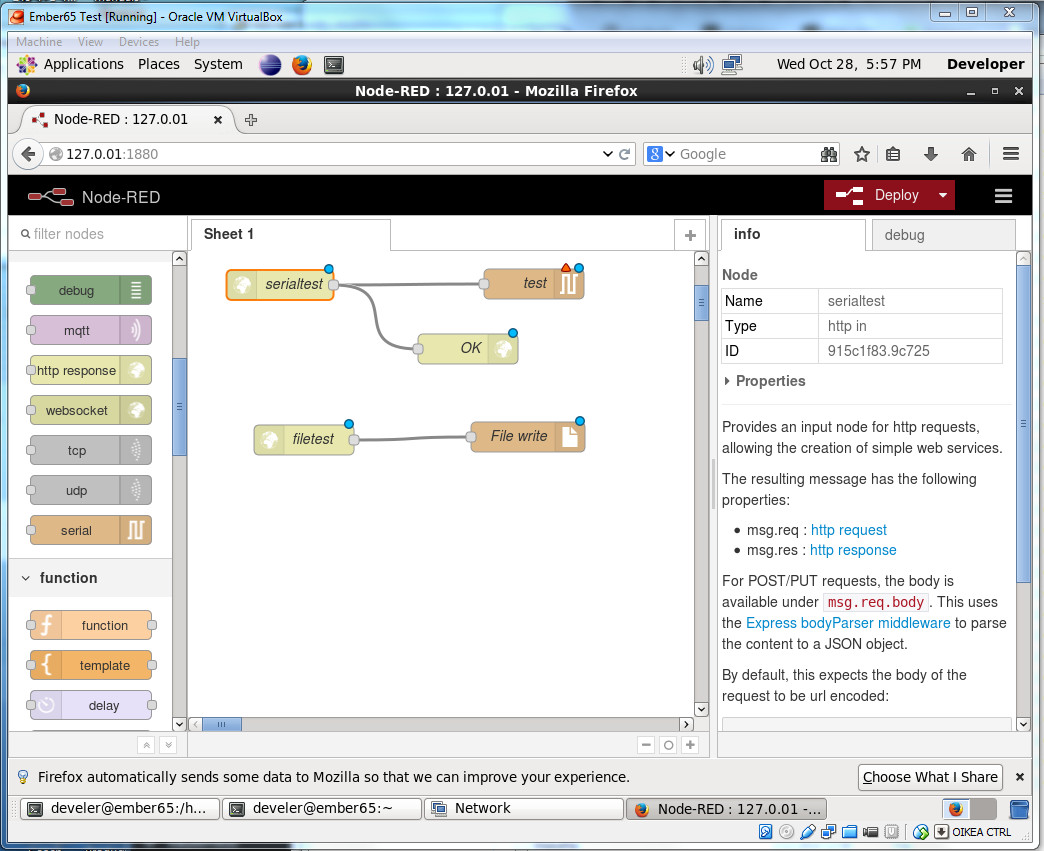This screenshot has height=851, width=1044.
Task: Open Firefox main menu button
Action: tap(1011, 154)
